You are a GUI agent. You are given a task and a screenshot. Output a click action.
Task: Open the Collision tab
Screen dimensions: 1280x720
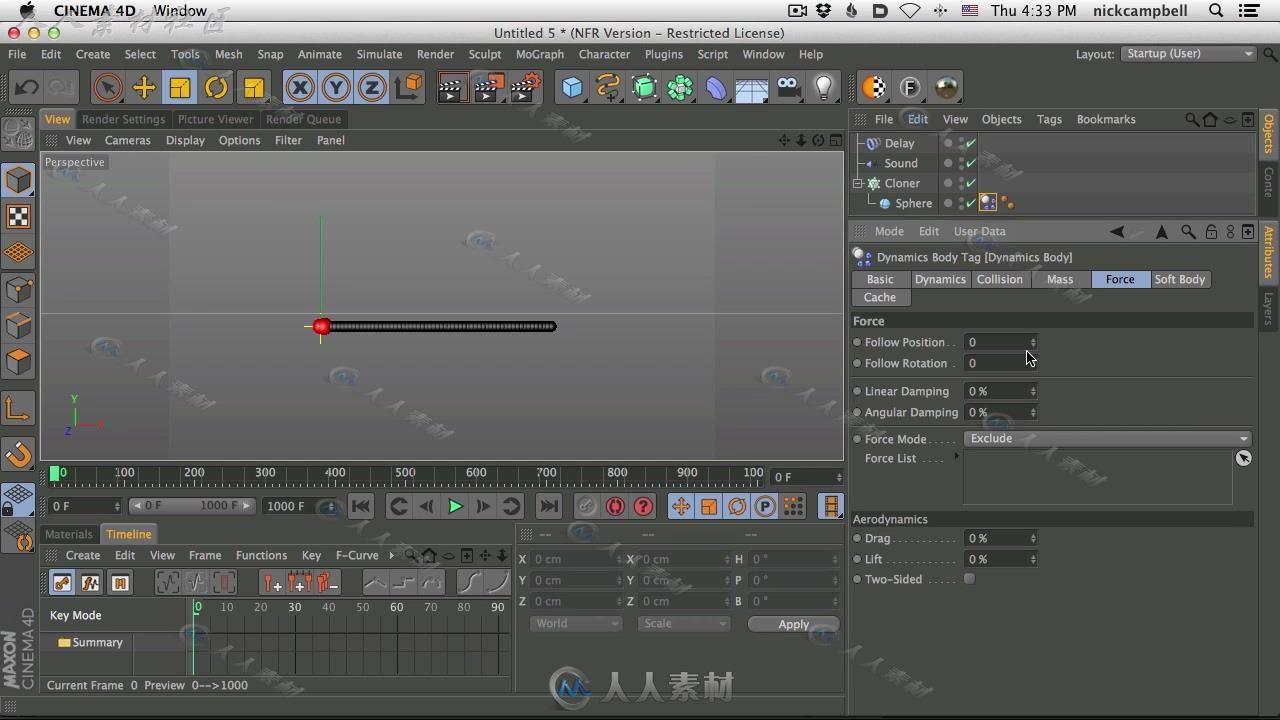click(x=1000, y=279)
